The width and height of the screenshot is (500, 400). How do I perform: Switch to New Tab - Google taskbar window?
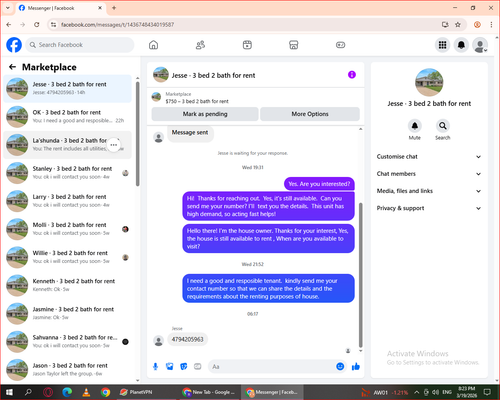[209, 392]
